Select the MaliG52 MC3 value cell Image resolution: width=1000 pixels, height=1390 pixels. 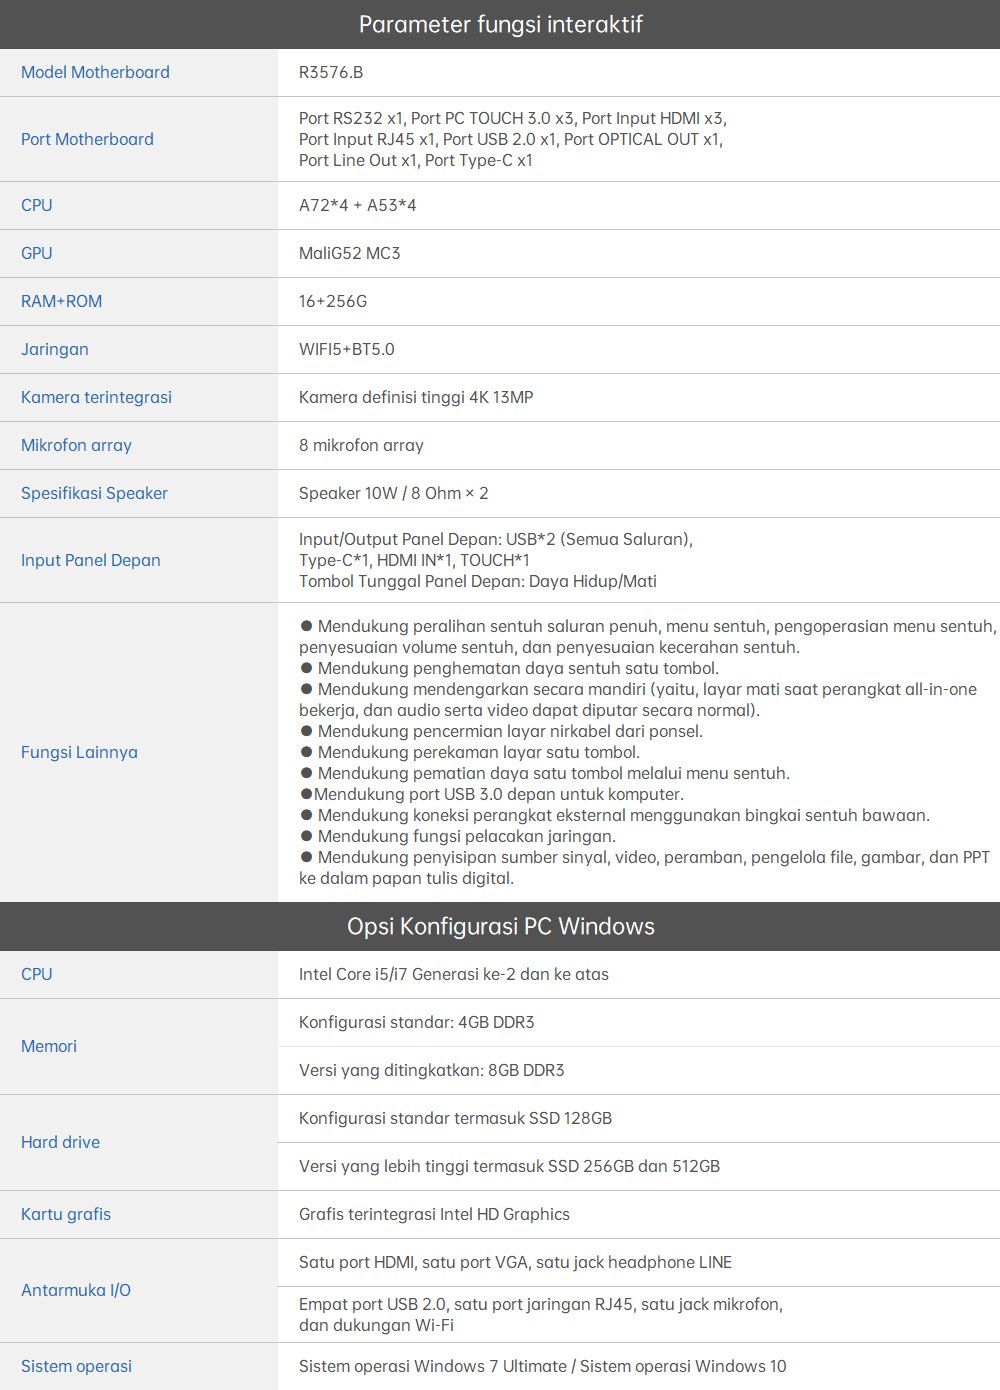point(349,253)
